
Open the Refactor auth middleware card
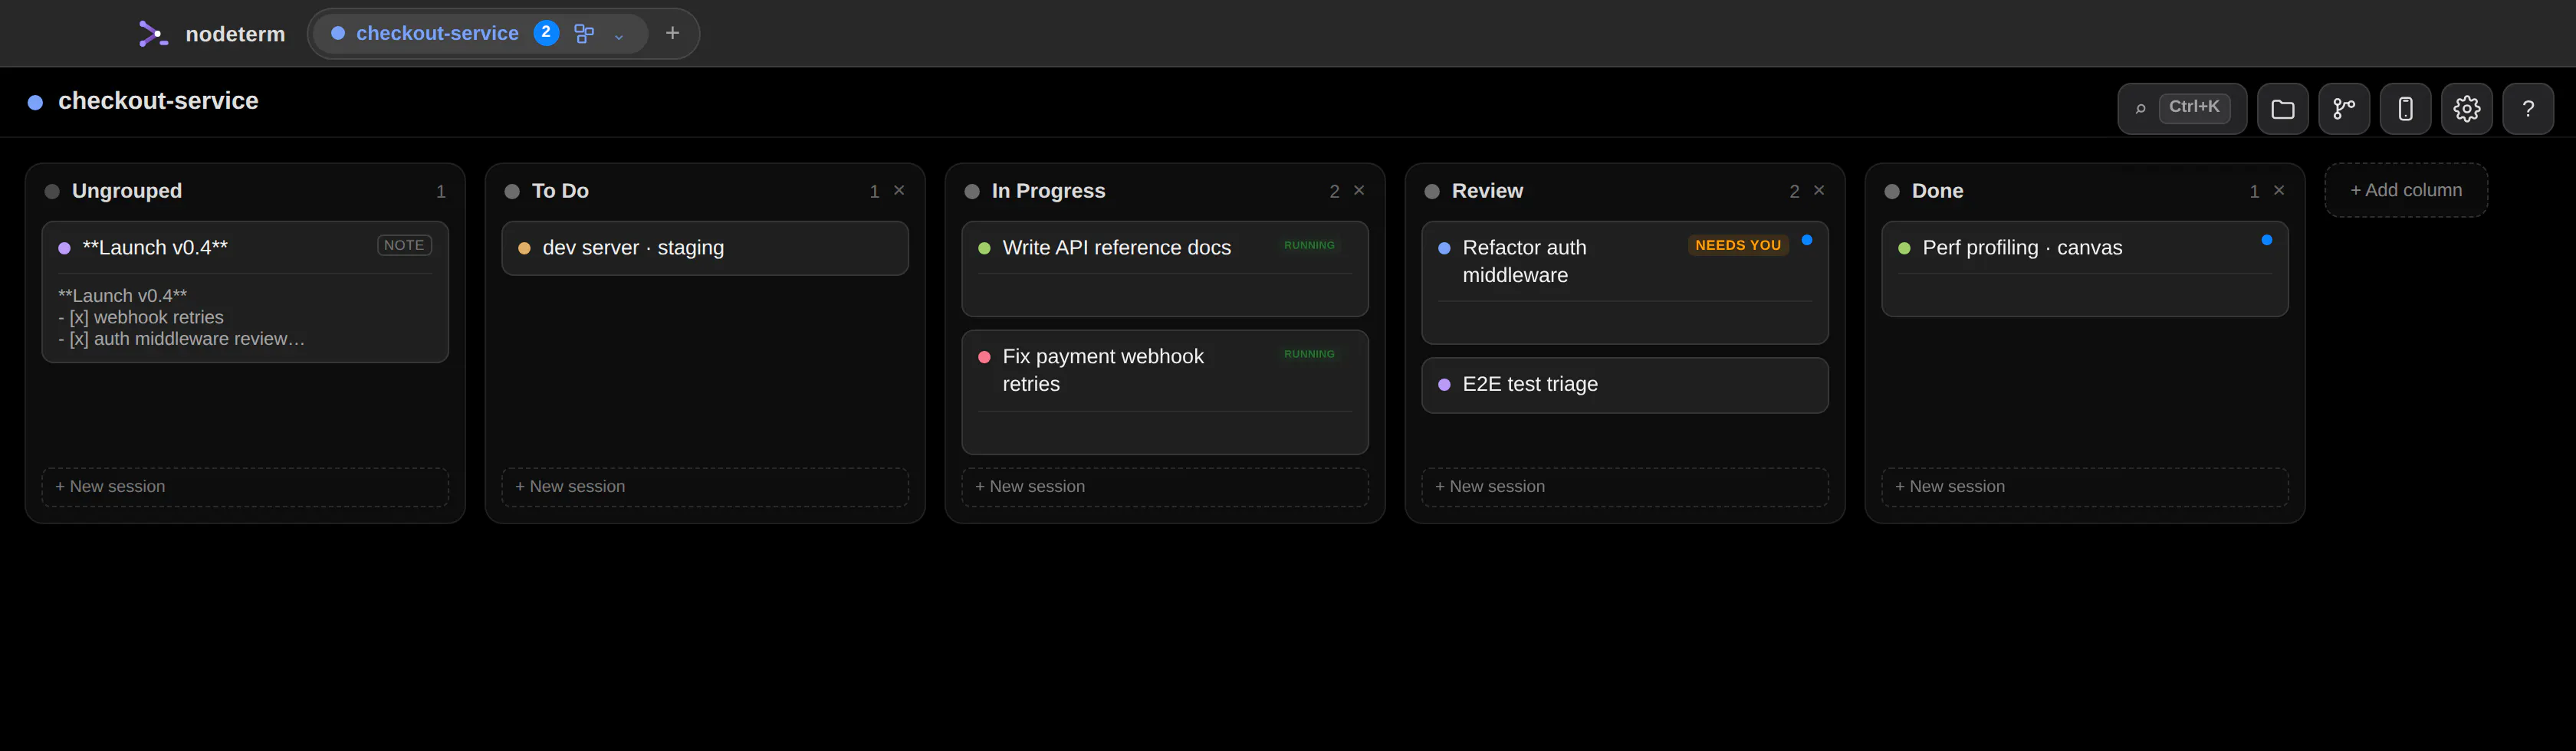[1625, 283]
